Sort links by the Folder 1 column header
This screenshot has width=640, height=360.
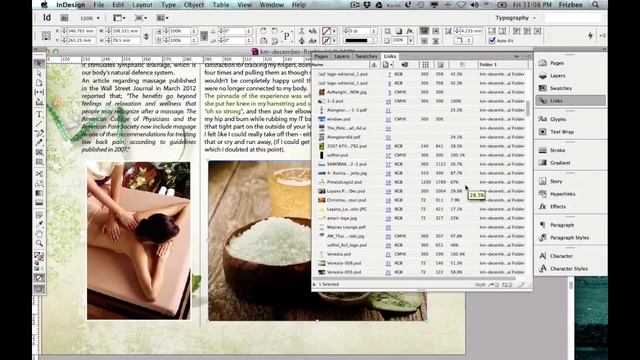(x=503, y=64)
